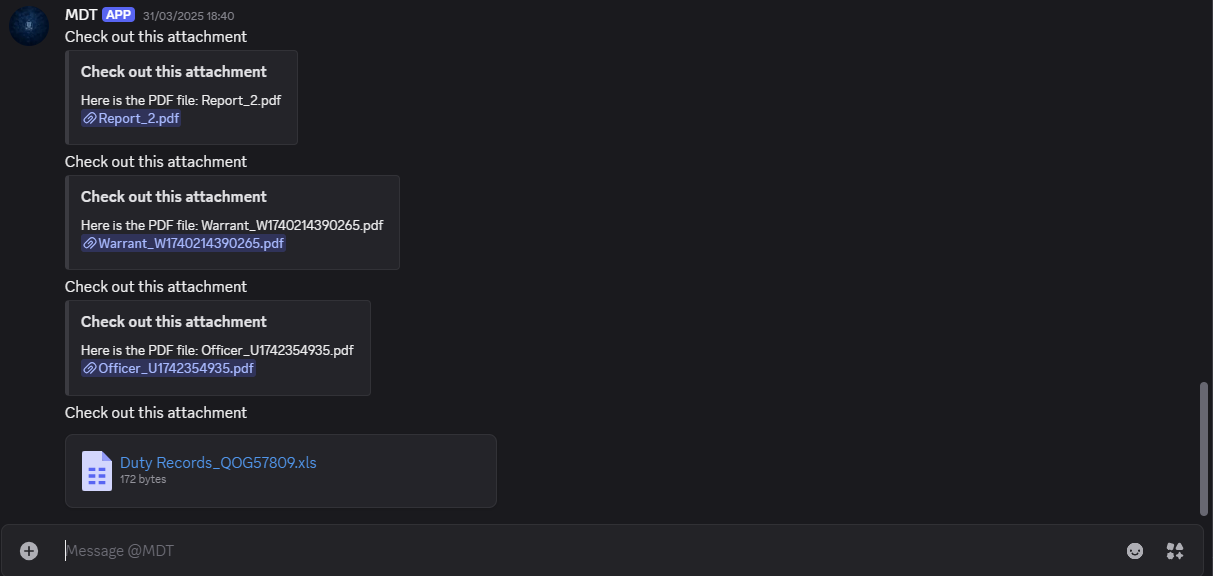Open the MDT bot avatar
1213x576 pixels.
coord(28,25)
